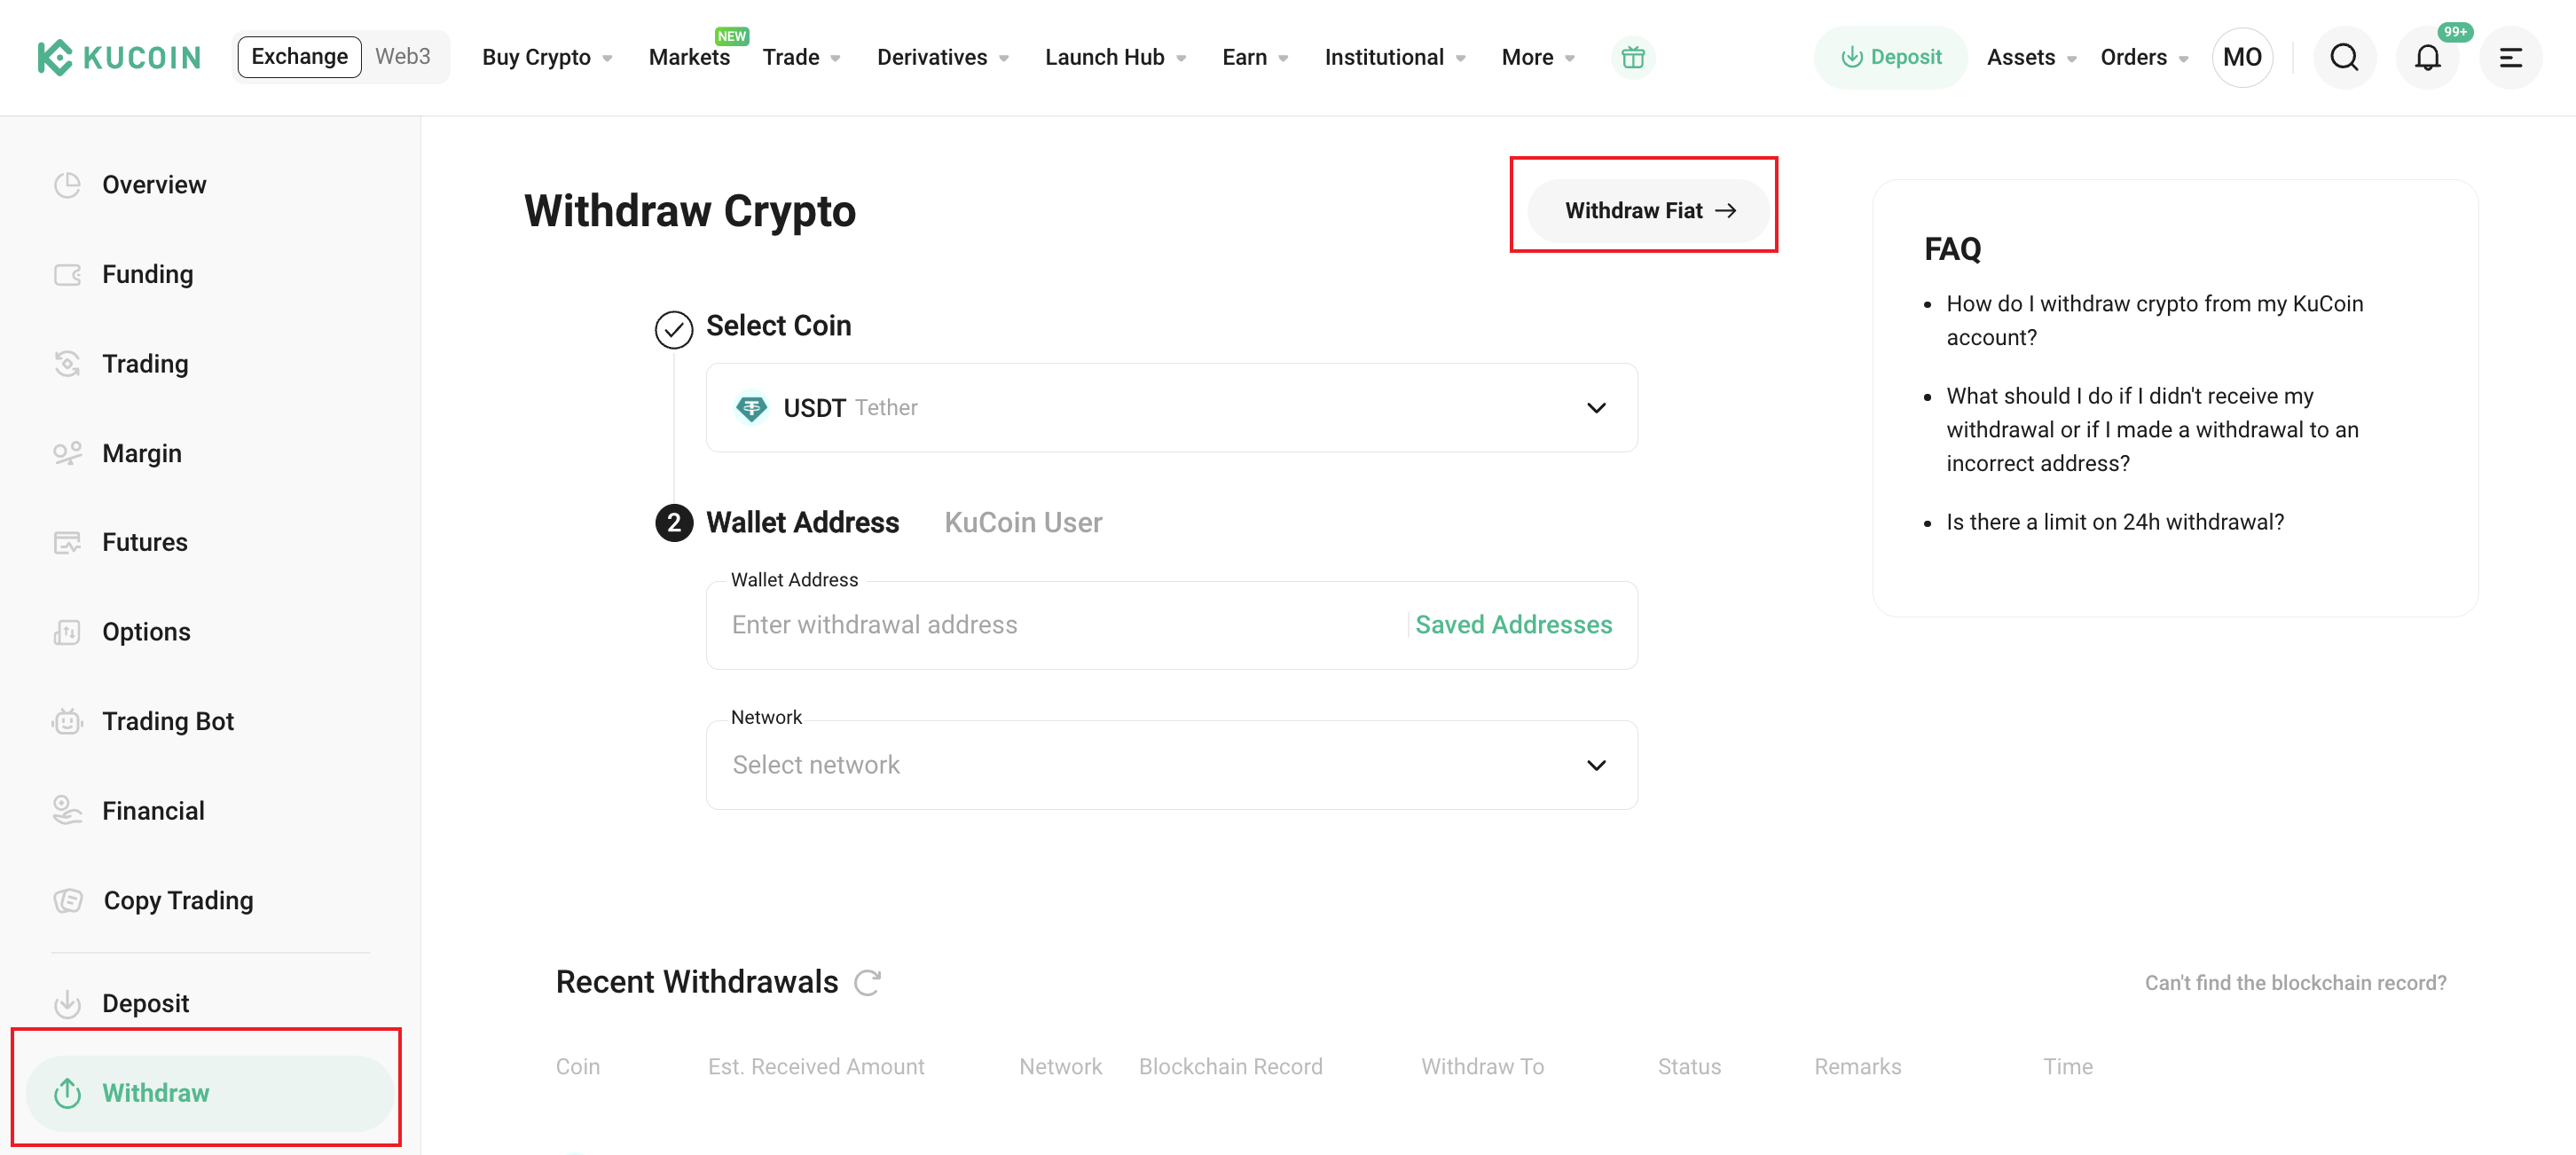Open the Markets menu item
This screenshot has height=1155, width=2576.
pos(689,58)
